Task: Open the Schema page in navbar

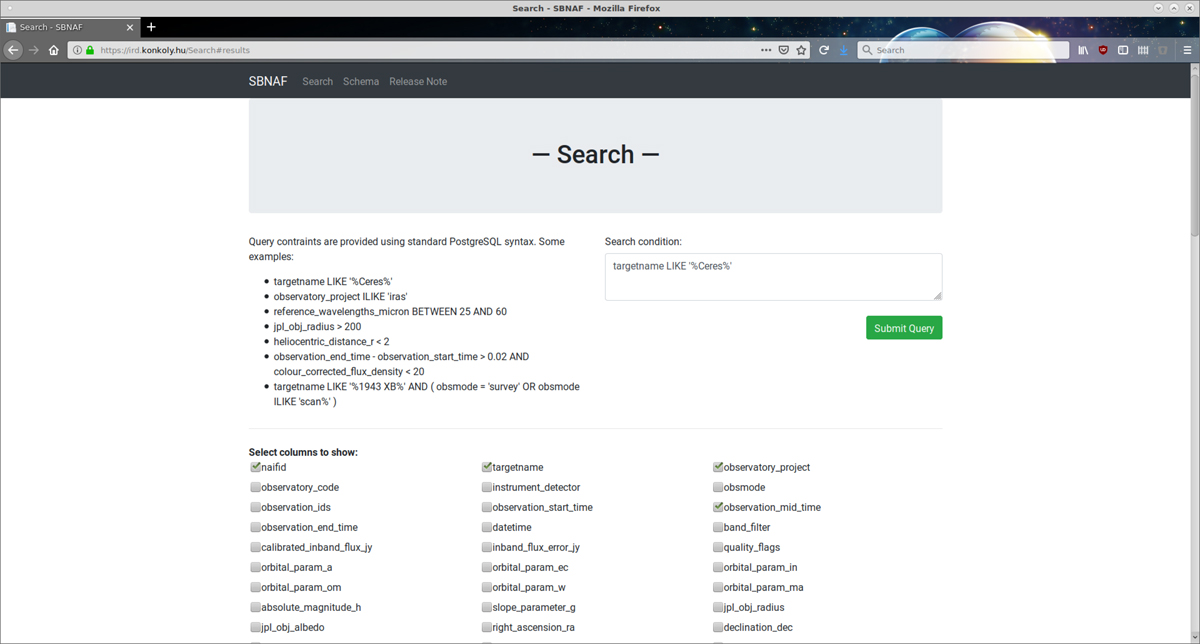Action: [360, 82]
